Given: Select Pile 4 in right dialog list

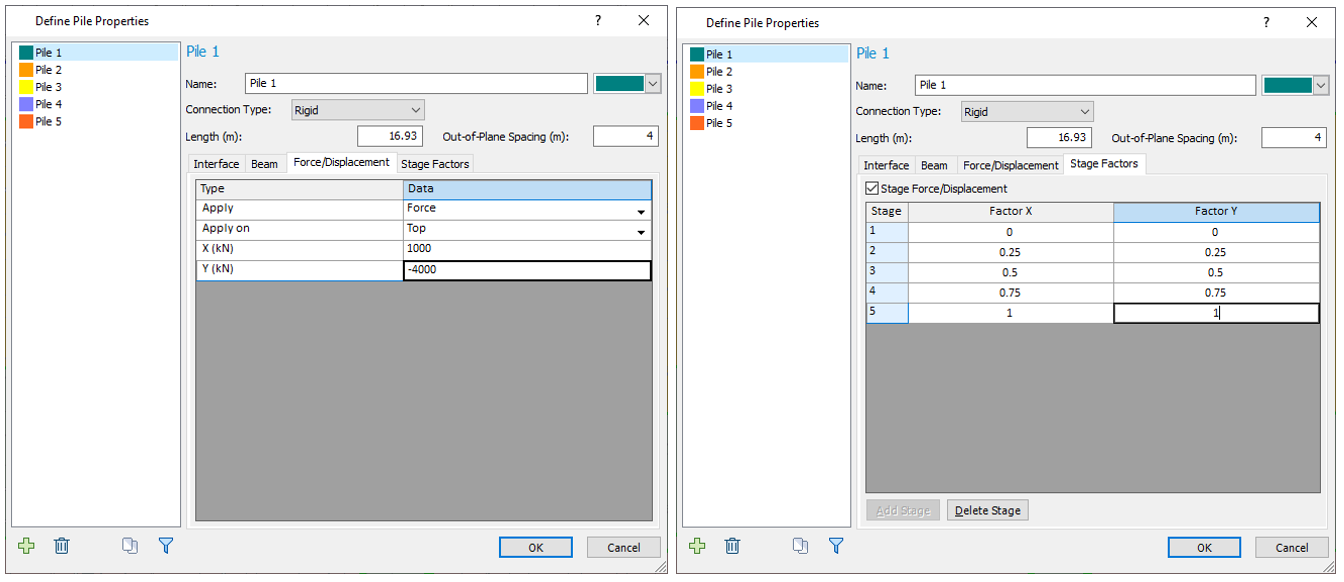Looking at the screenshot, I should point(766,106).
